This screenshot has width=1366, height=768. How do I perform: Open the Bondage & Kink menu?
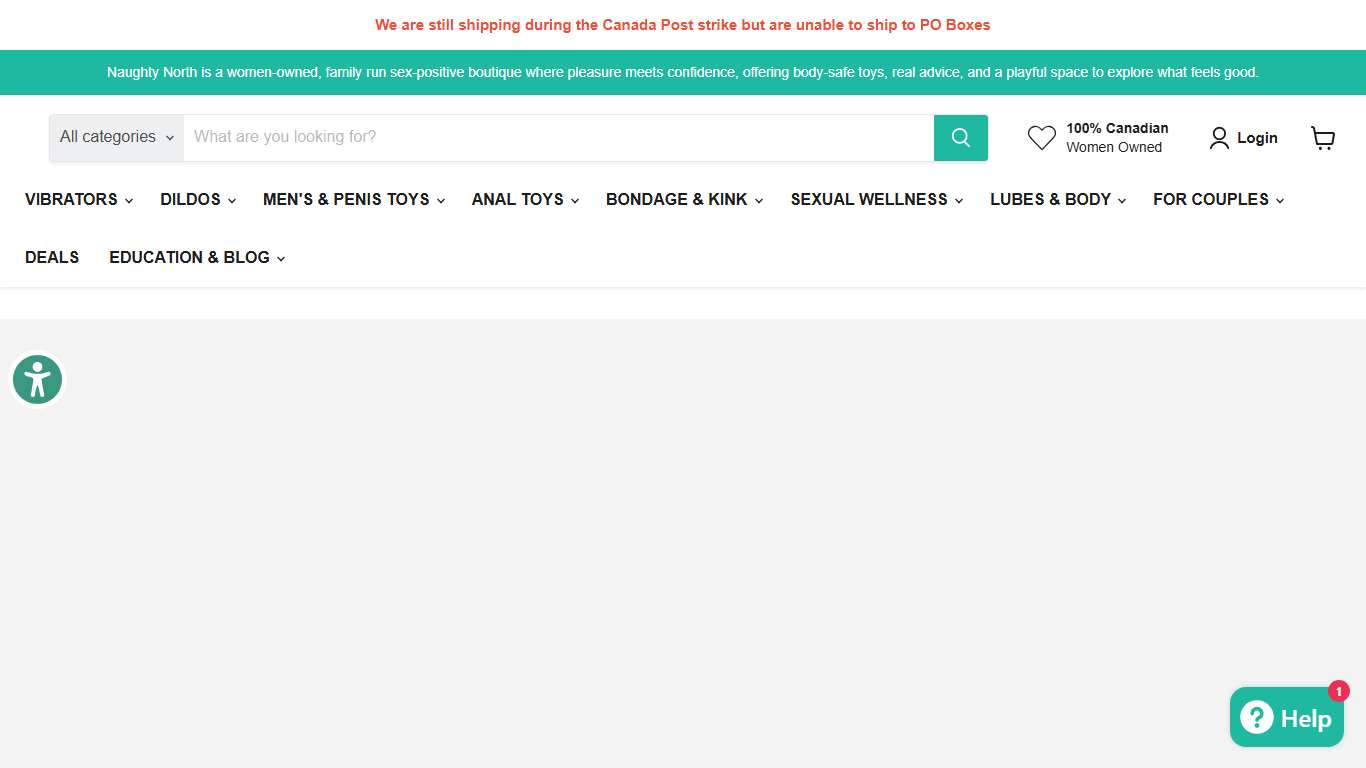(683, 200)
